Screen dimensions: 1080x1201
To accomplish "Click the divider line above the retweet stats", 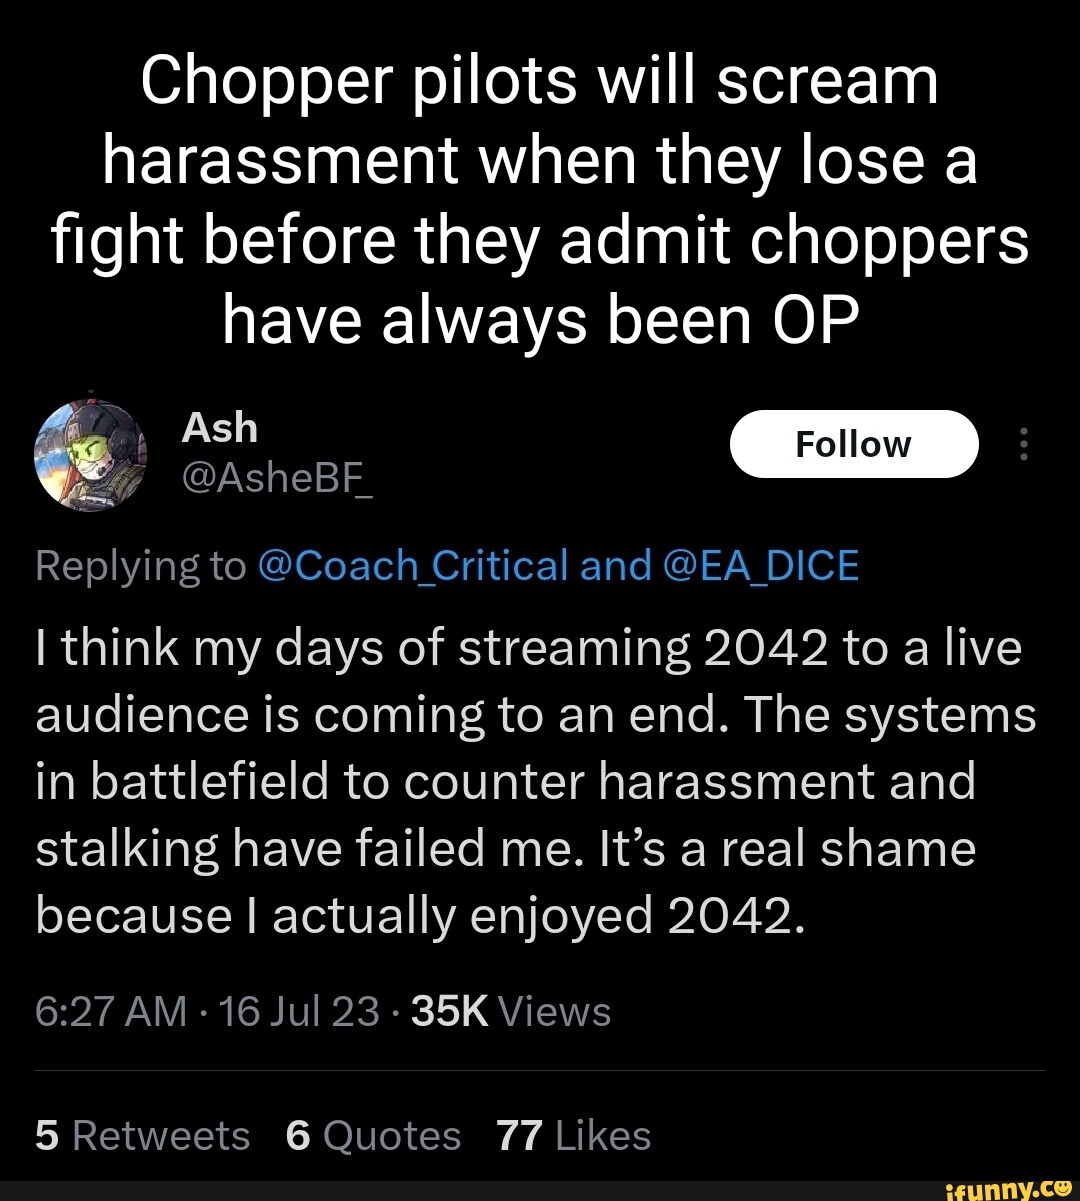I will (540, 1070).
